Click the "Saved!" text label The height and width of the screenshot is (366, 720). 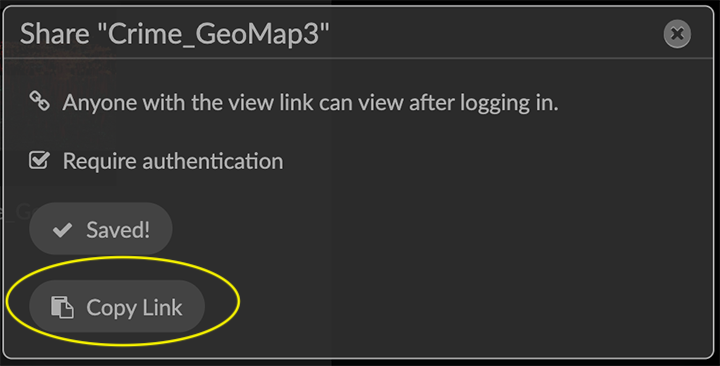[x=118, y=230]
